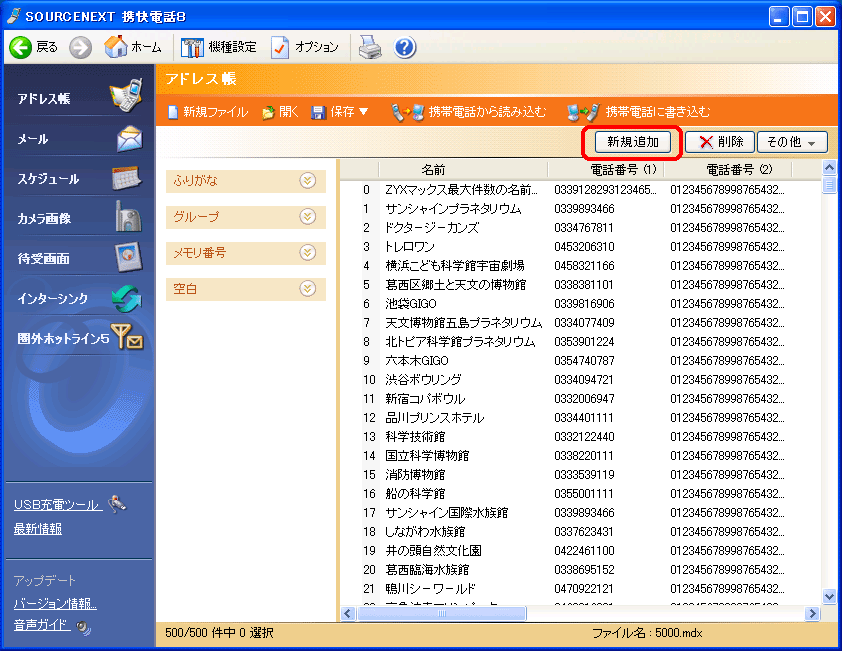Go to Home via house icon
Screen dimensions: 842x651
click(115, 47)
